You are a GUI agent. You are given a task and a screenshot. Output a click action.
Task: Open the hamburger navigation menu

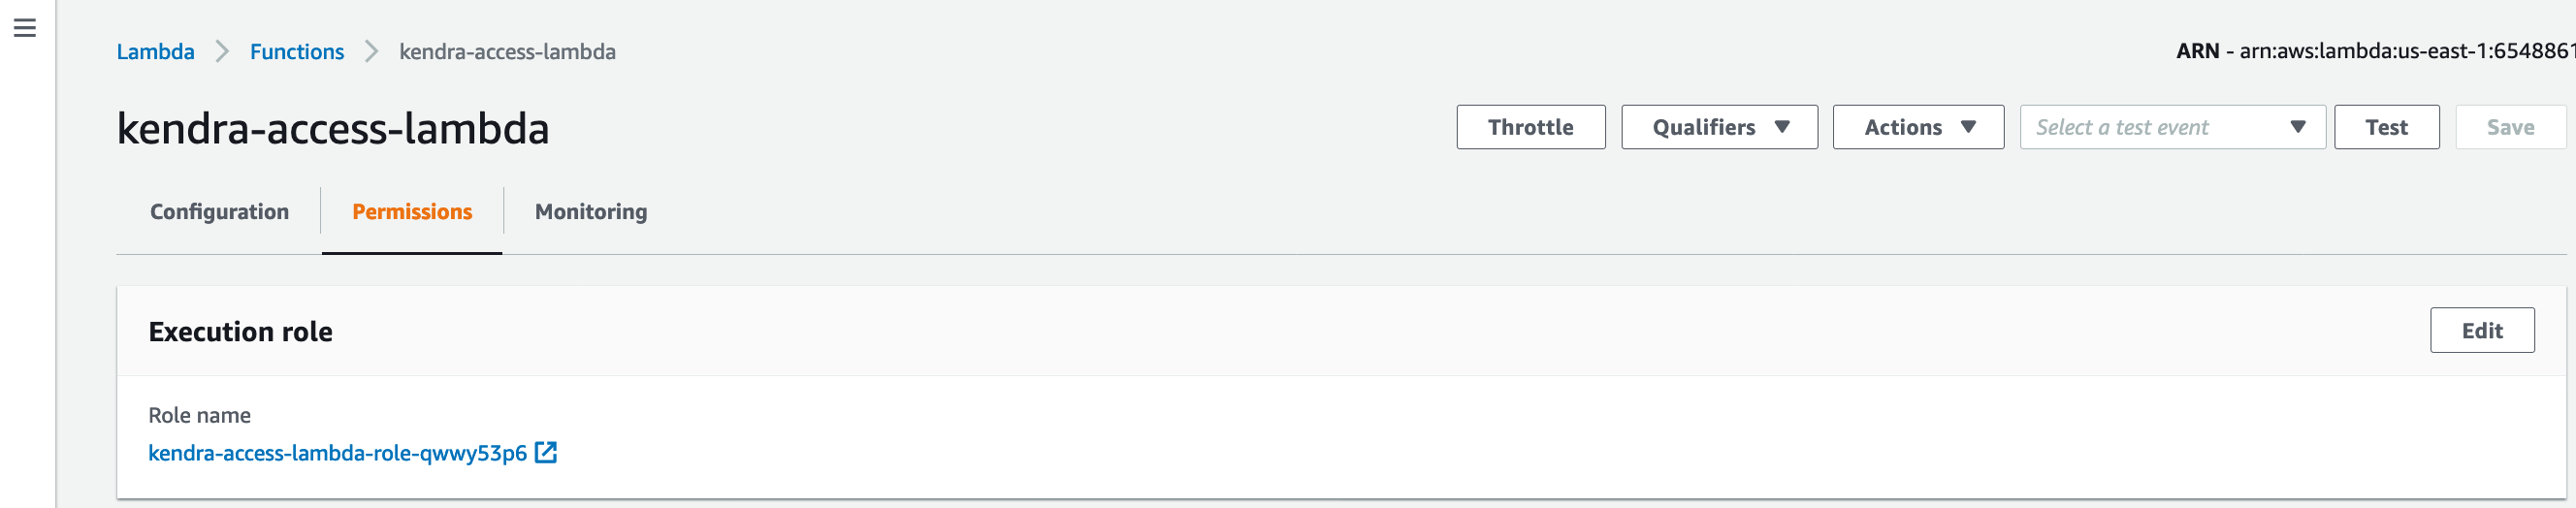click(x=25, y=28)
